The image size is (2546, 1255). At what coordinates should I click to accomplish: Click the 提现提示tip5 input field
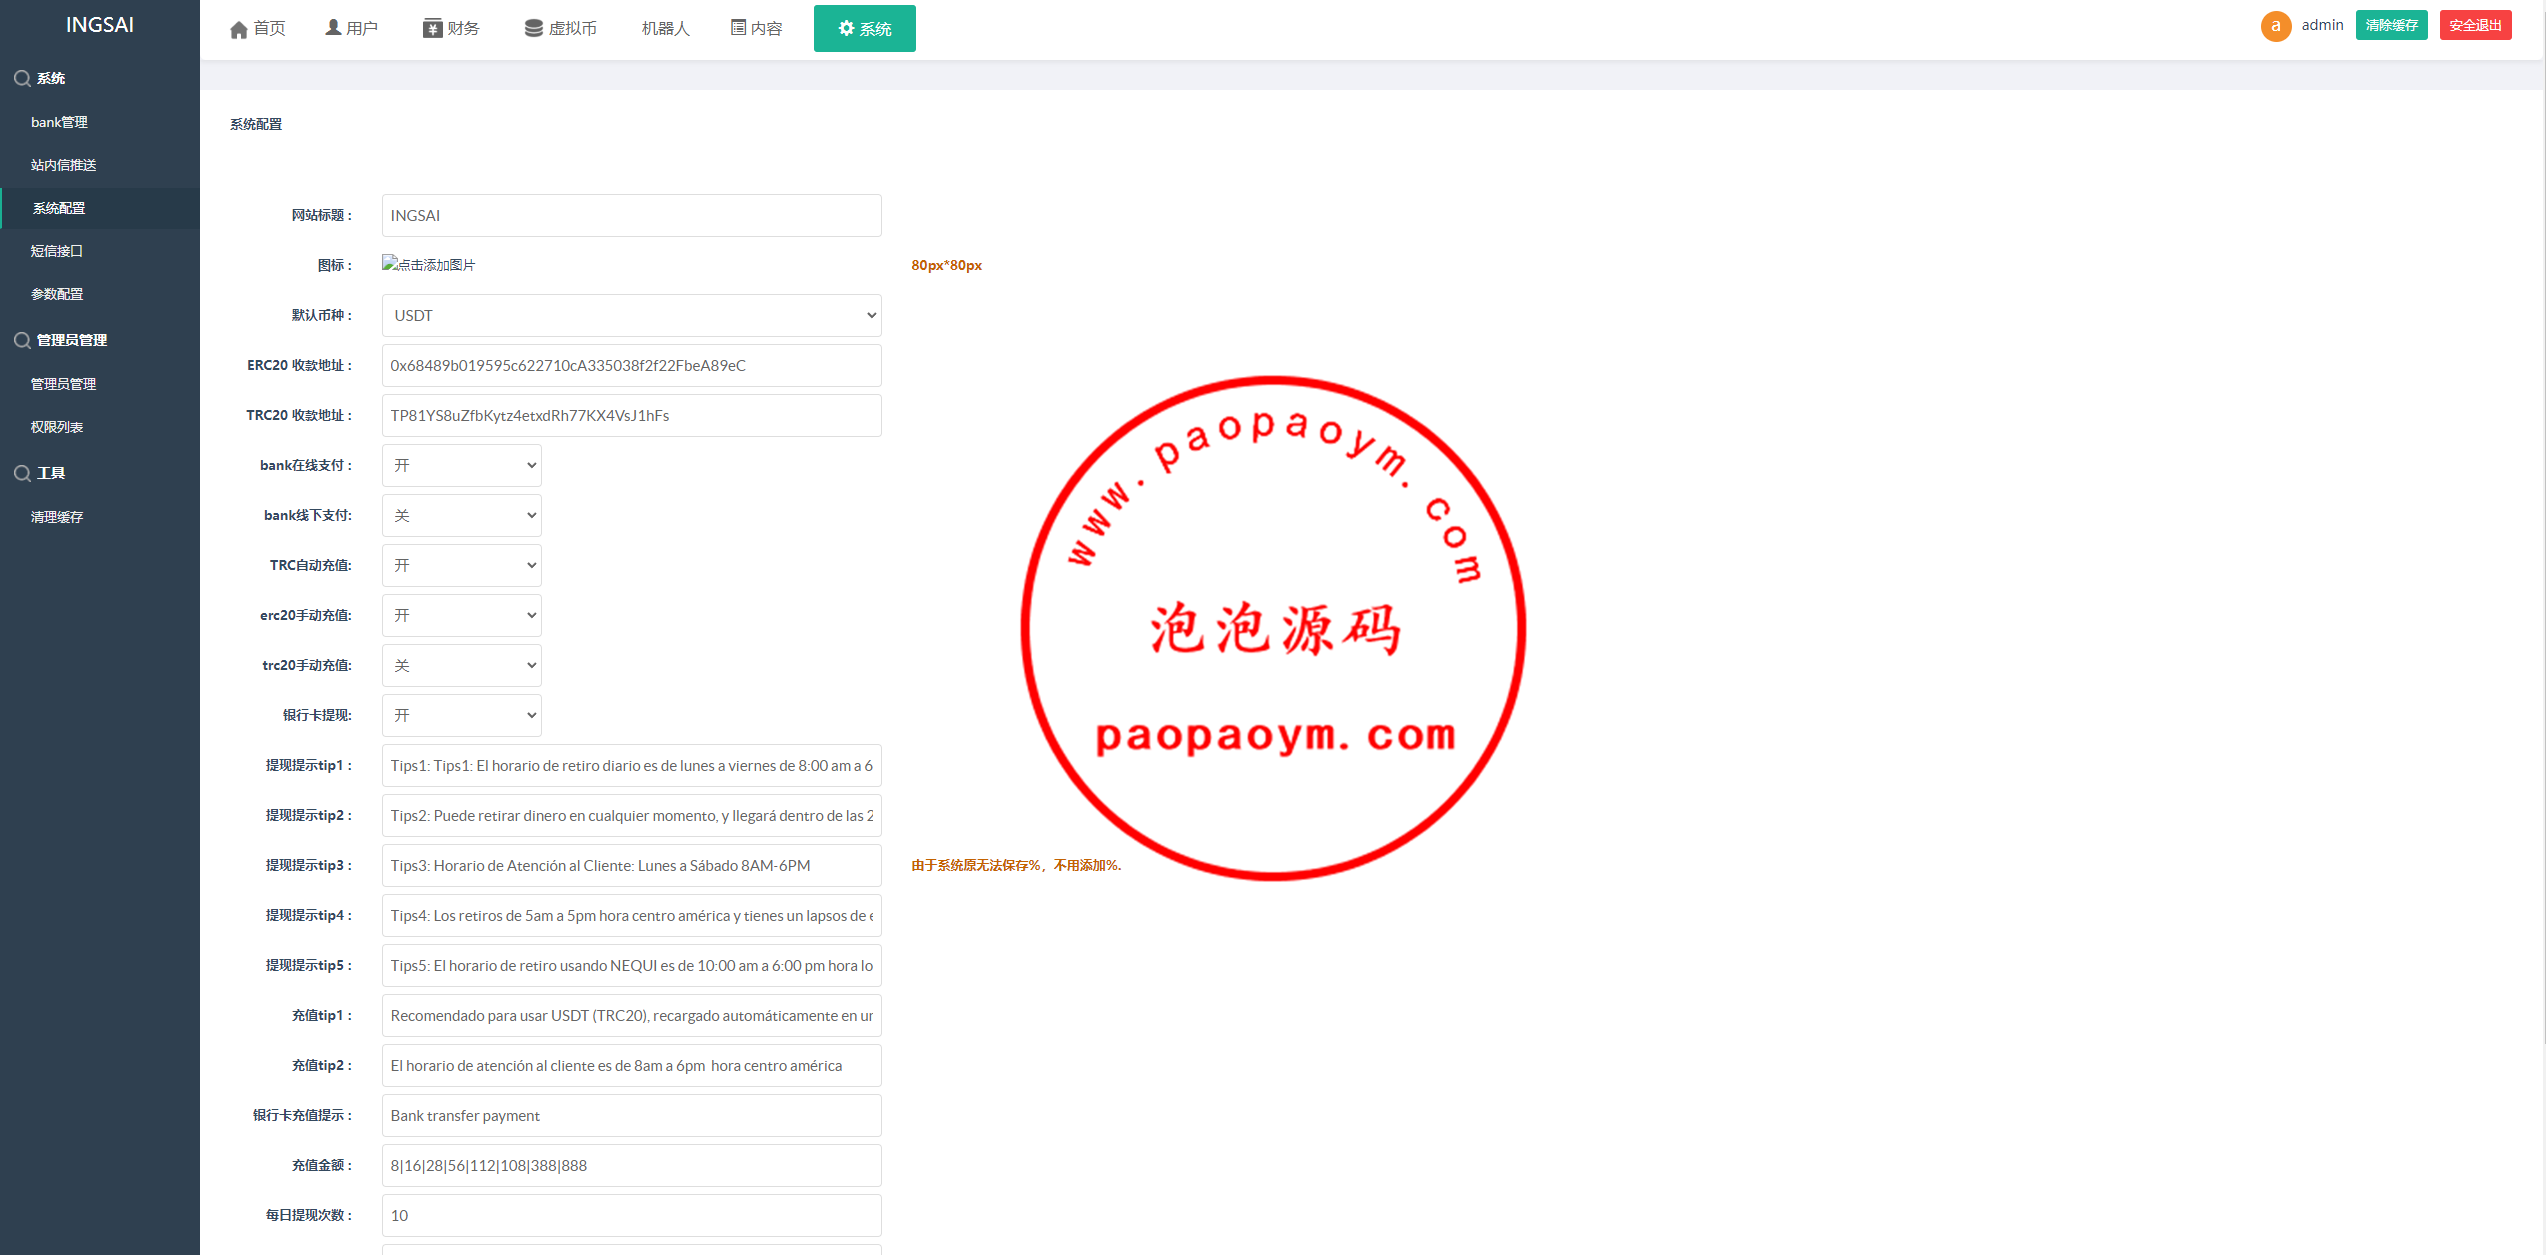[x=631, y=965]
